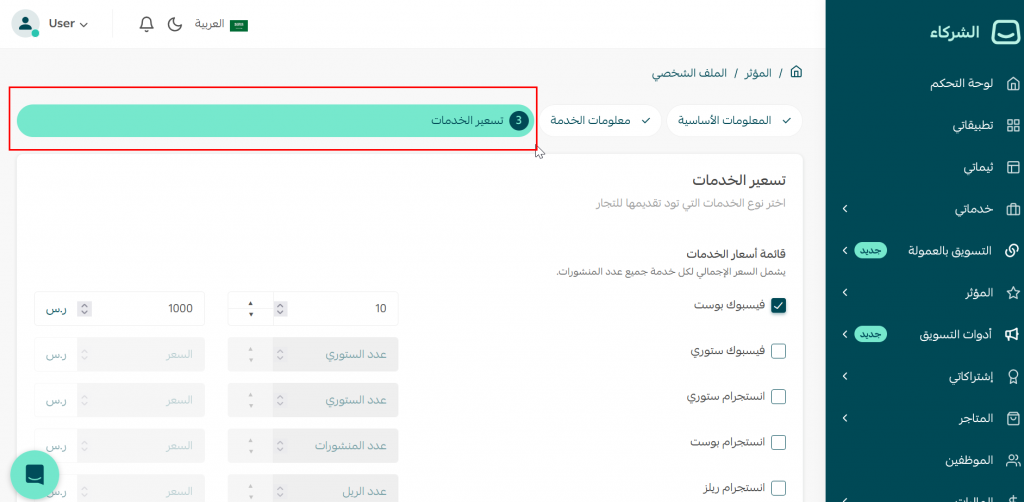Image resolution: width=1024 pixels, height=502 pixels.
Task: Click the ثيماتي themes icon
Action: (x=1012, y=168)
